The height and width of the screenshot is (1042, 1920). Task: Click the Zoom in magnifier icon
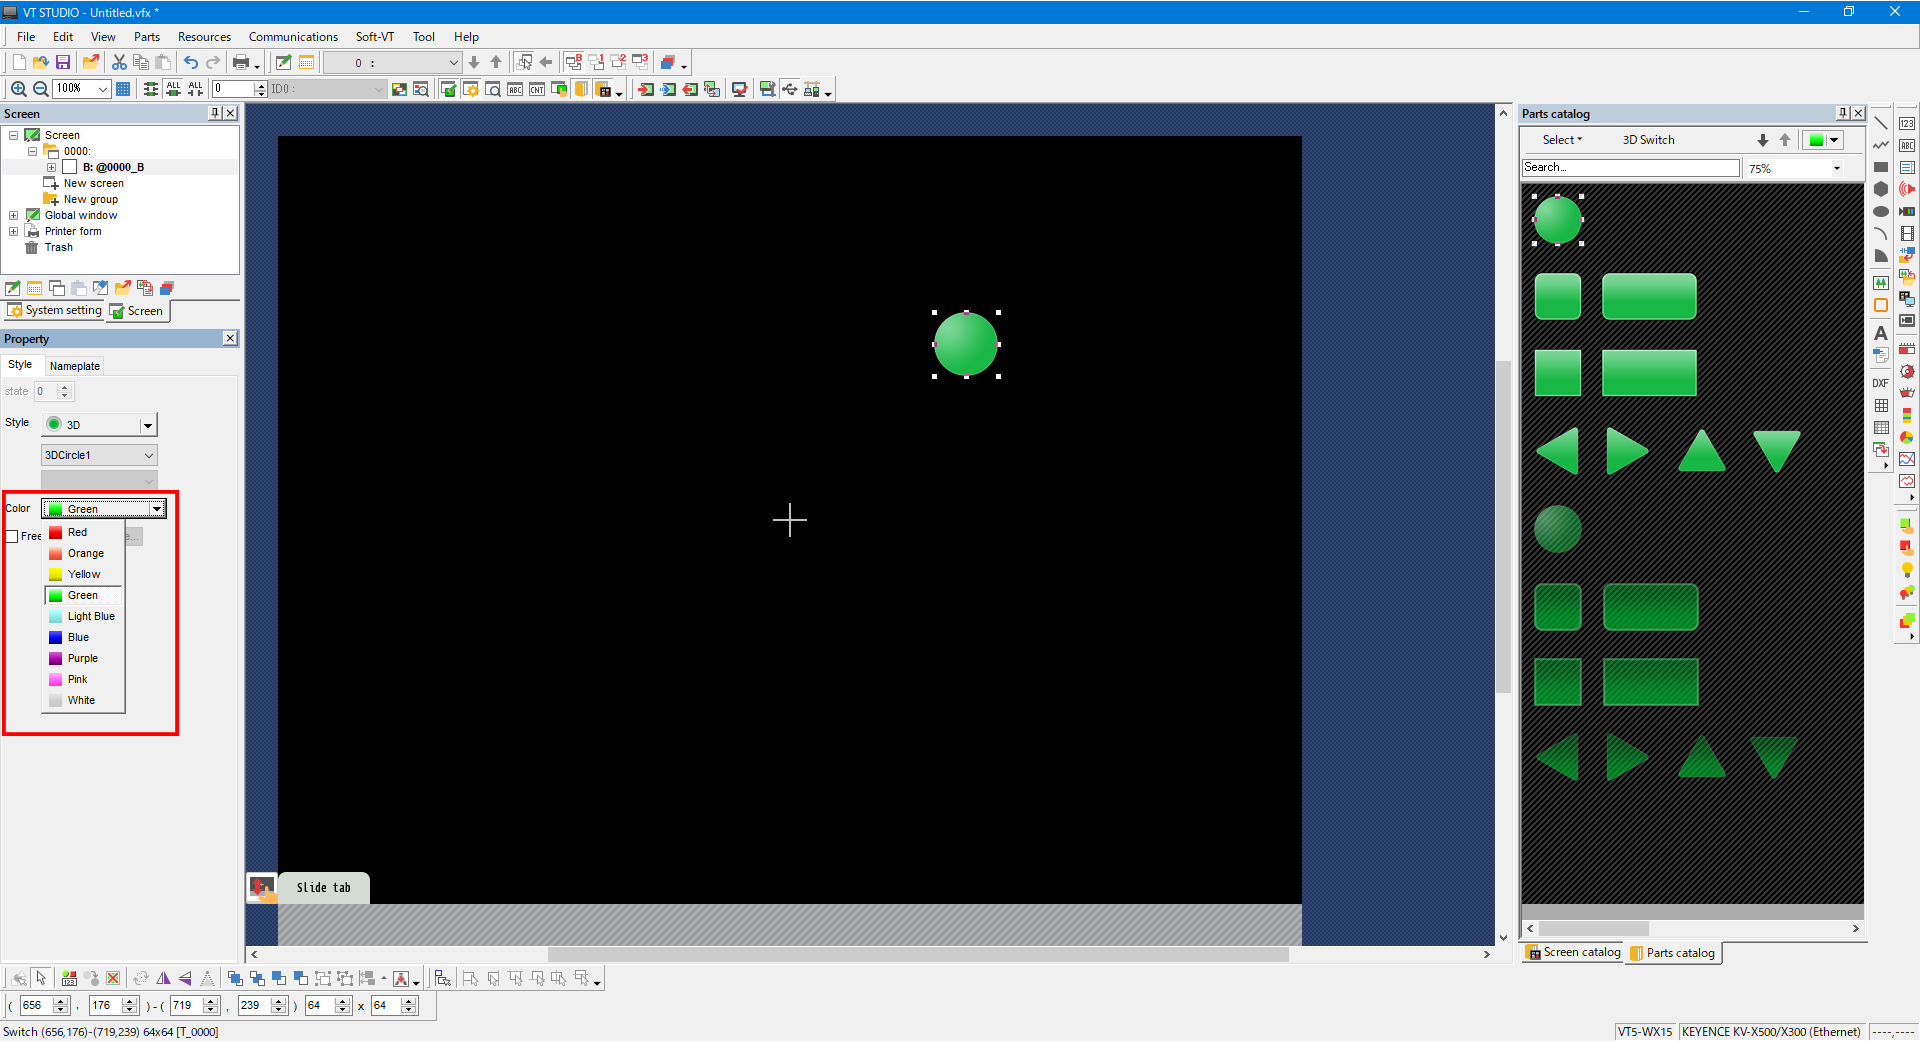point(18,89)
